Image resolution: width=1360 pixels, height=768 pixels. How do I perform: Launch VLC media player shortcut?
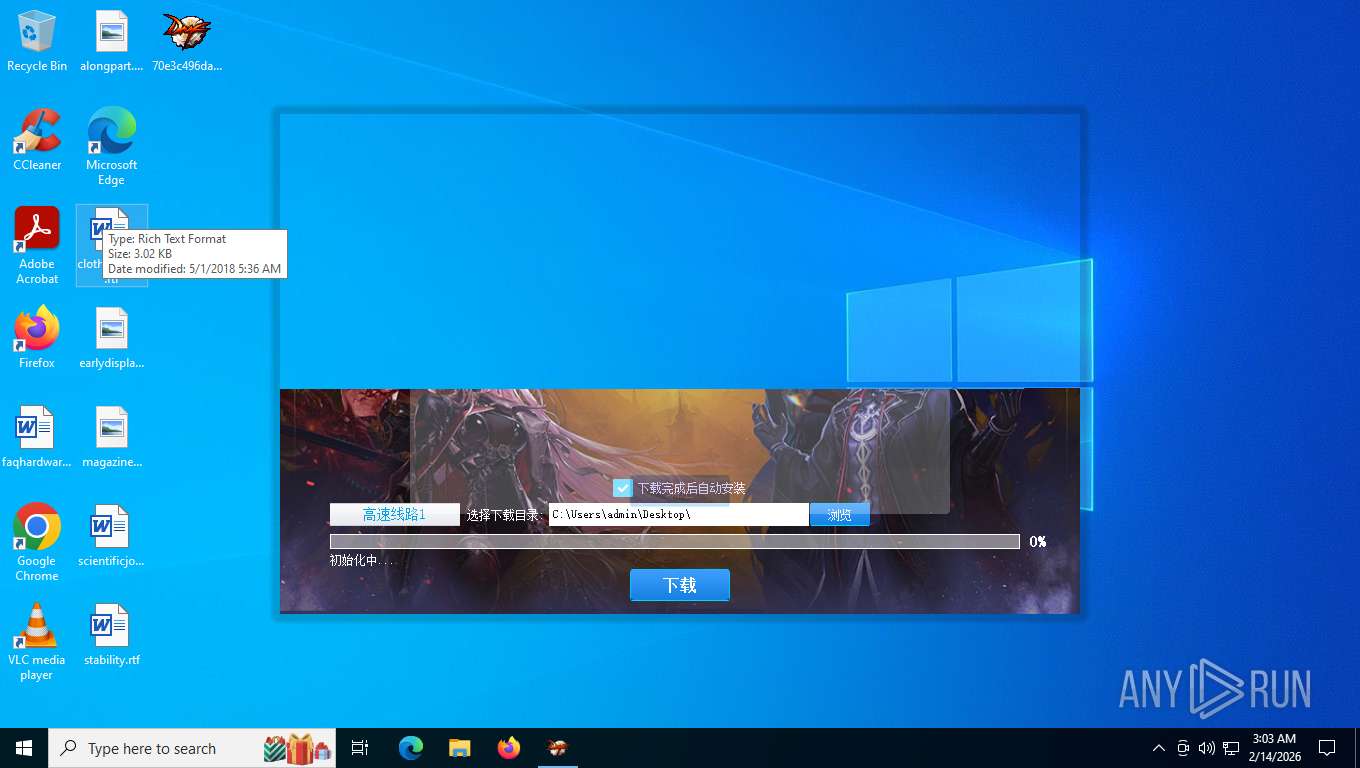point(37,641)
